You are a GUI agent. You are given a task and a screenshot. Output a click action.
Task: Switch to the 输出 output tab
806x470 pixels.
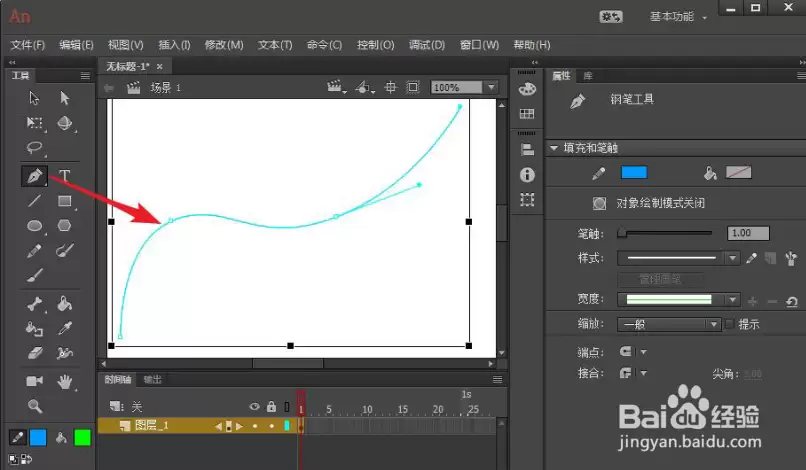pos(152,379)
